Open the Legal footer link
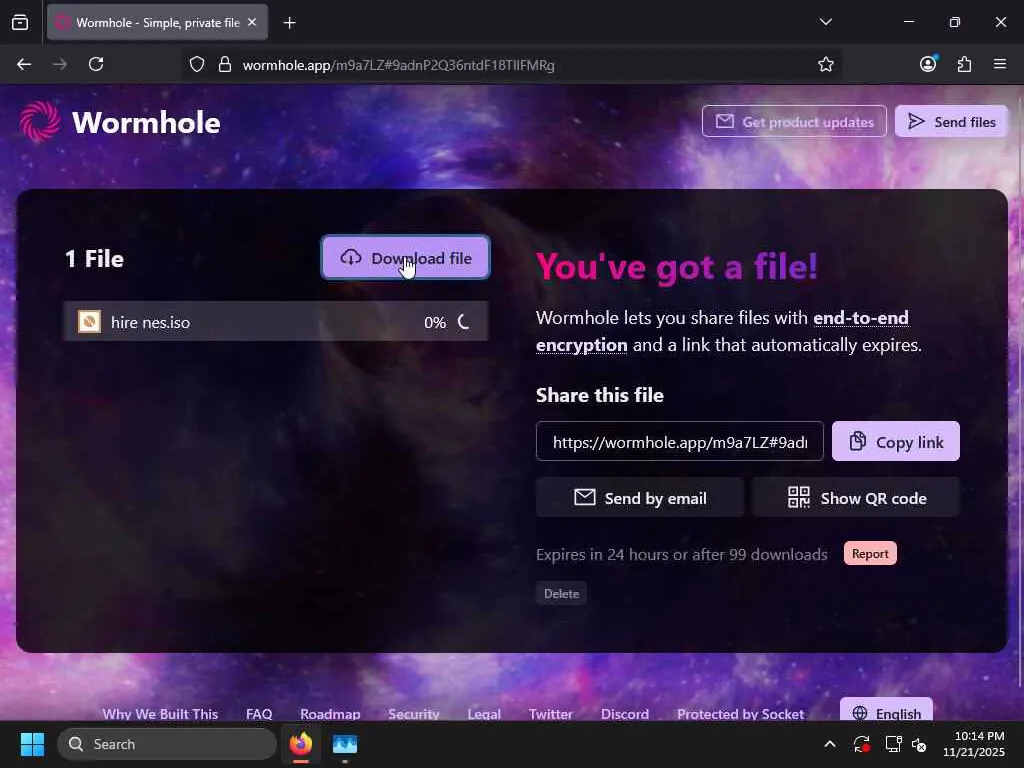 tap(484, 713)
